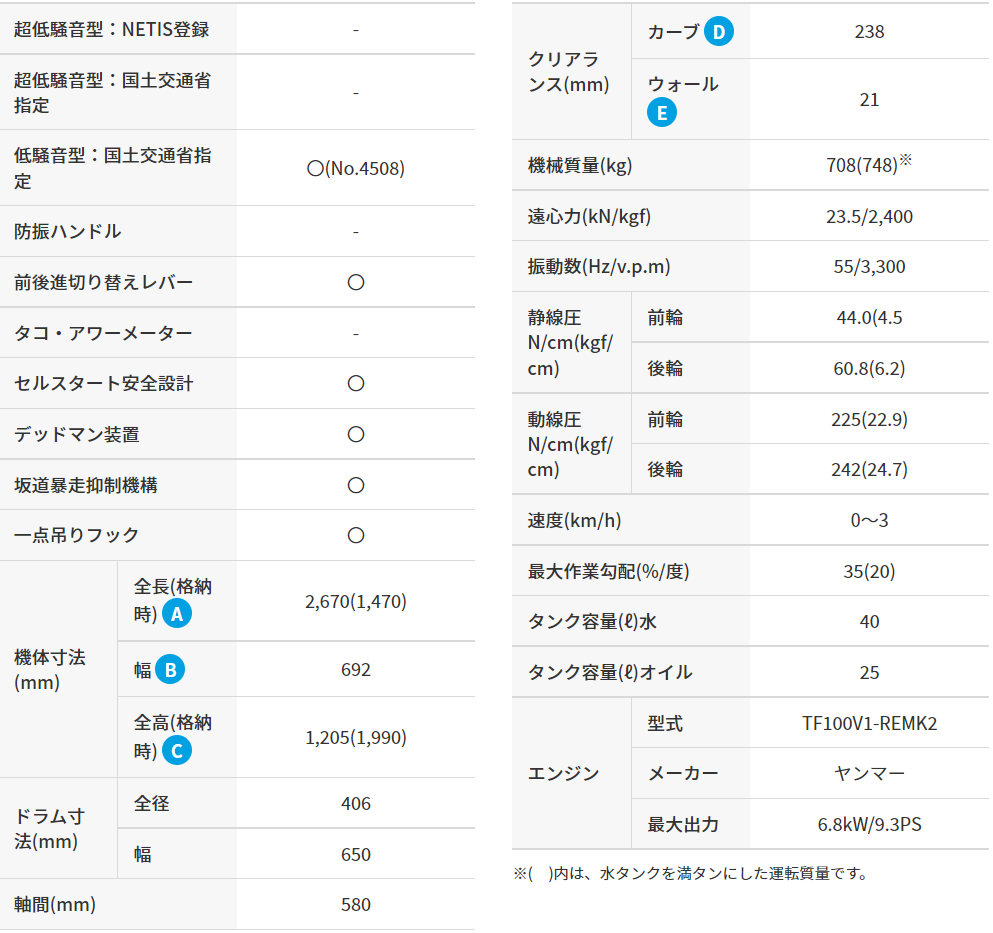Image resolution: width=993 pixels, height=933 pixels.
Task: Click the circle mark for セルスタート安全設計
Action: point(355,384)
